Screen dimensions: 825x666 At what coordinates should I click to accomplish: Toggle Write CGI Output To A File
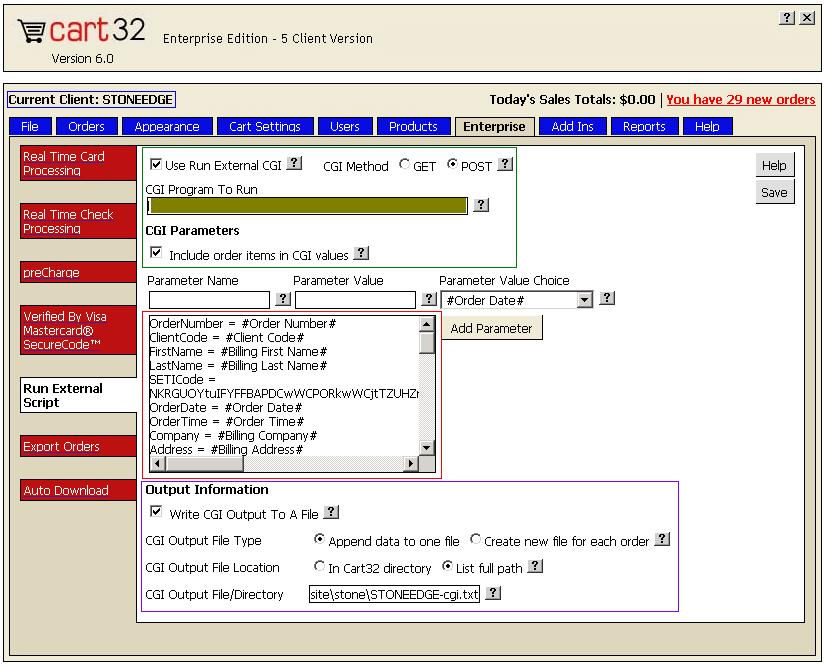click(156, 511)
